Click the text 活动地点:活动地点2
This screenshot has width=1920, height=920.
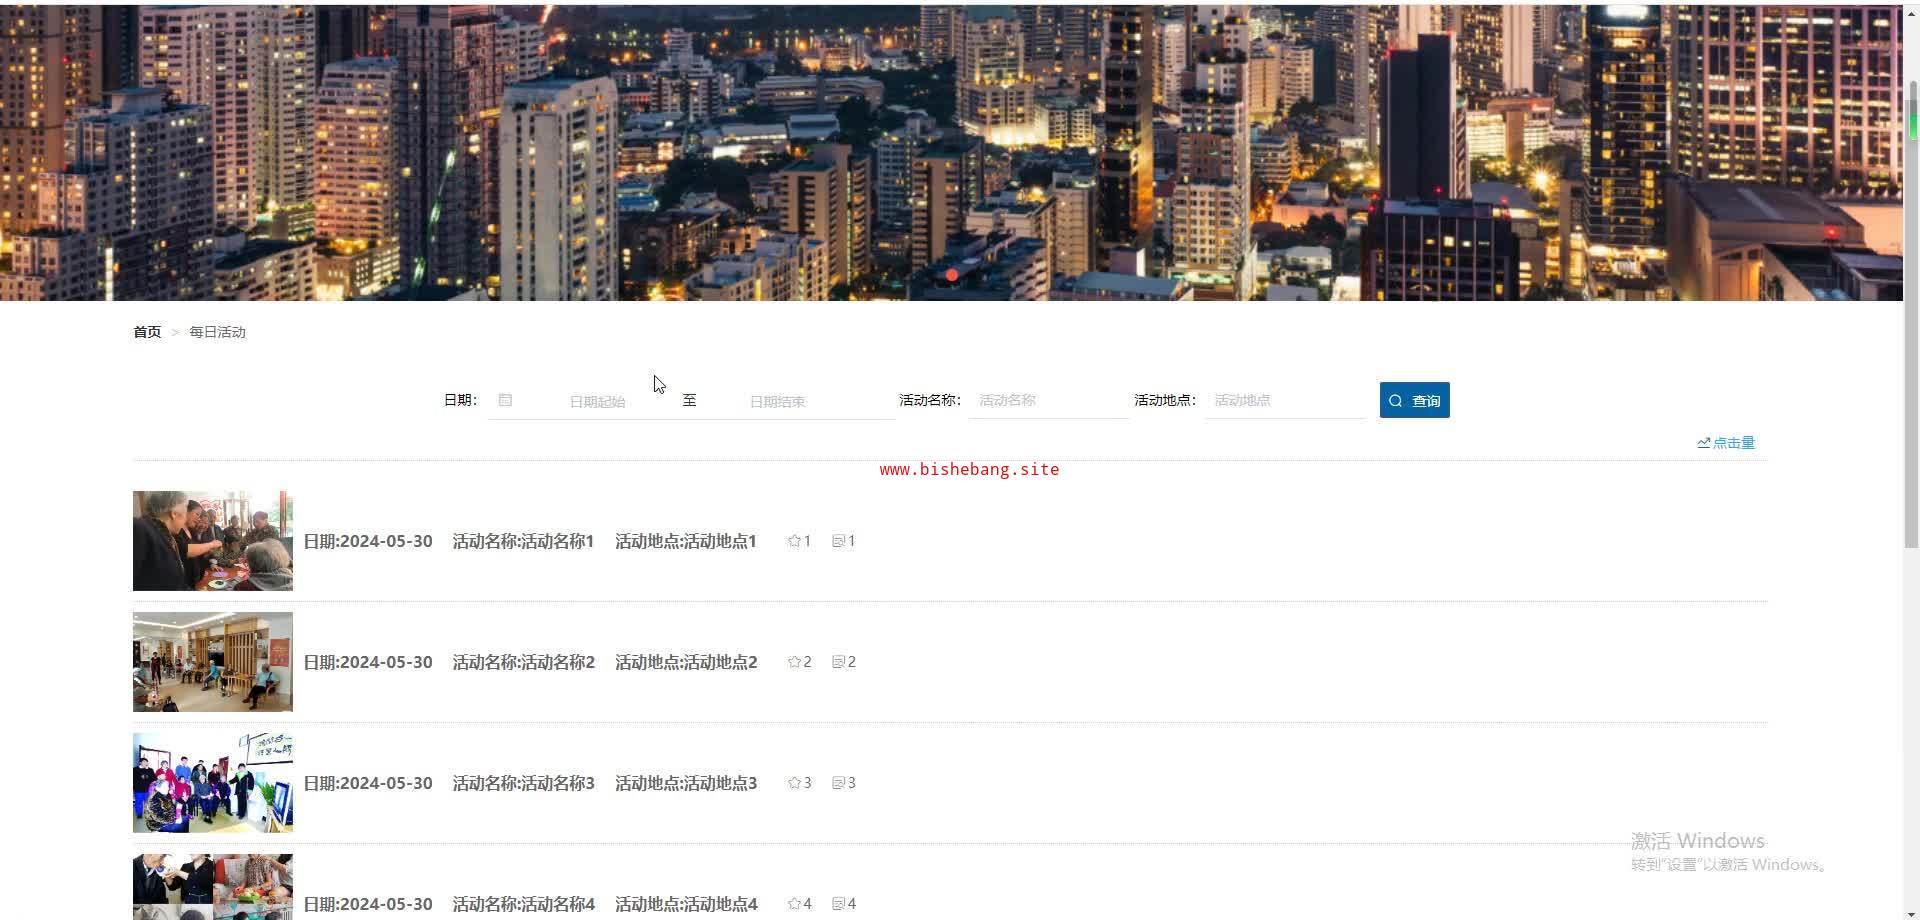(686, 662)
